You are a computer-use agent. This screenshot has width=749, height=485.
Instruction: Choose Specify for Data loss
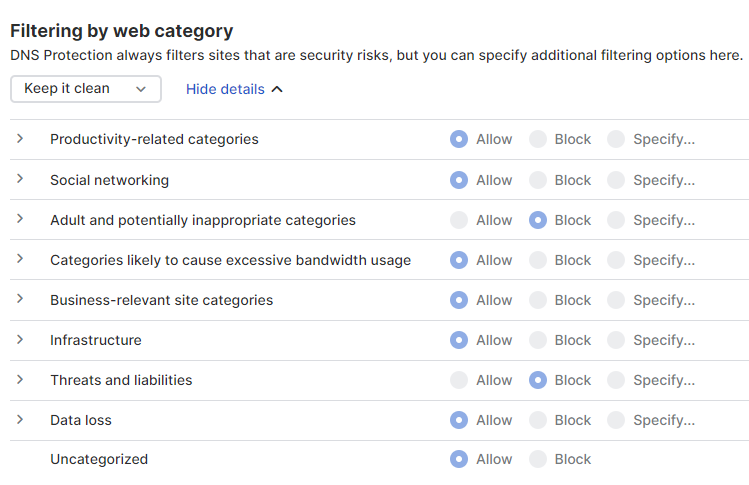(x=616, y=420)
